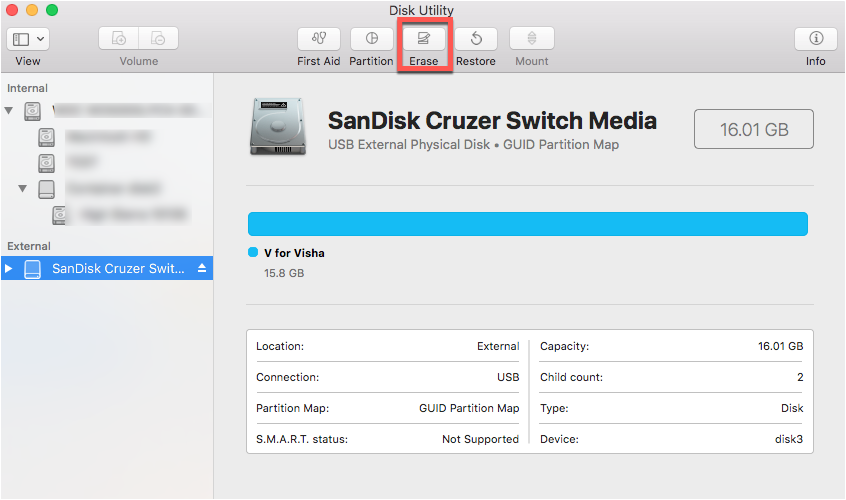Screen dimensions: 846x500
Task: Close the Disk Utility window
Action: click(x=11, y=10)
